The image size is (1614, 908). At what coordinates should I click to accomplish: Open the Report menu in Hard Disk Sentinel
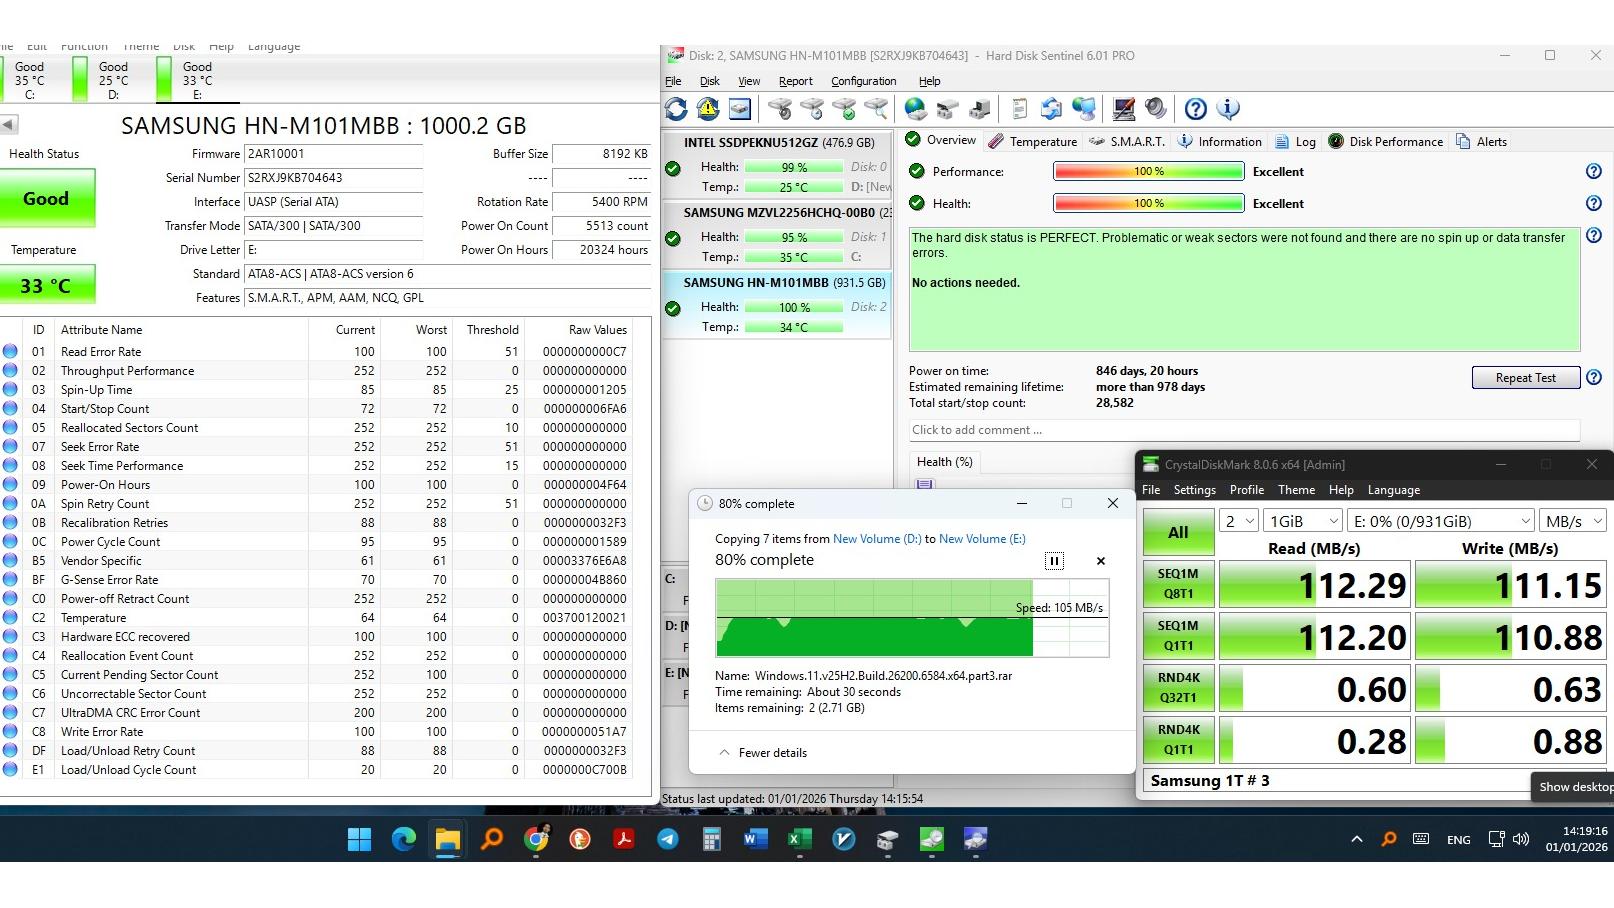click(x=795, y=82)
